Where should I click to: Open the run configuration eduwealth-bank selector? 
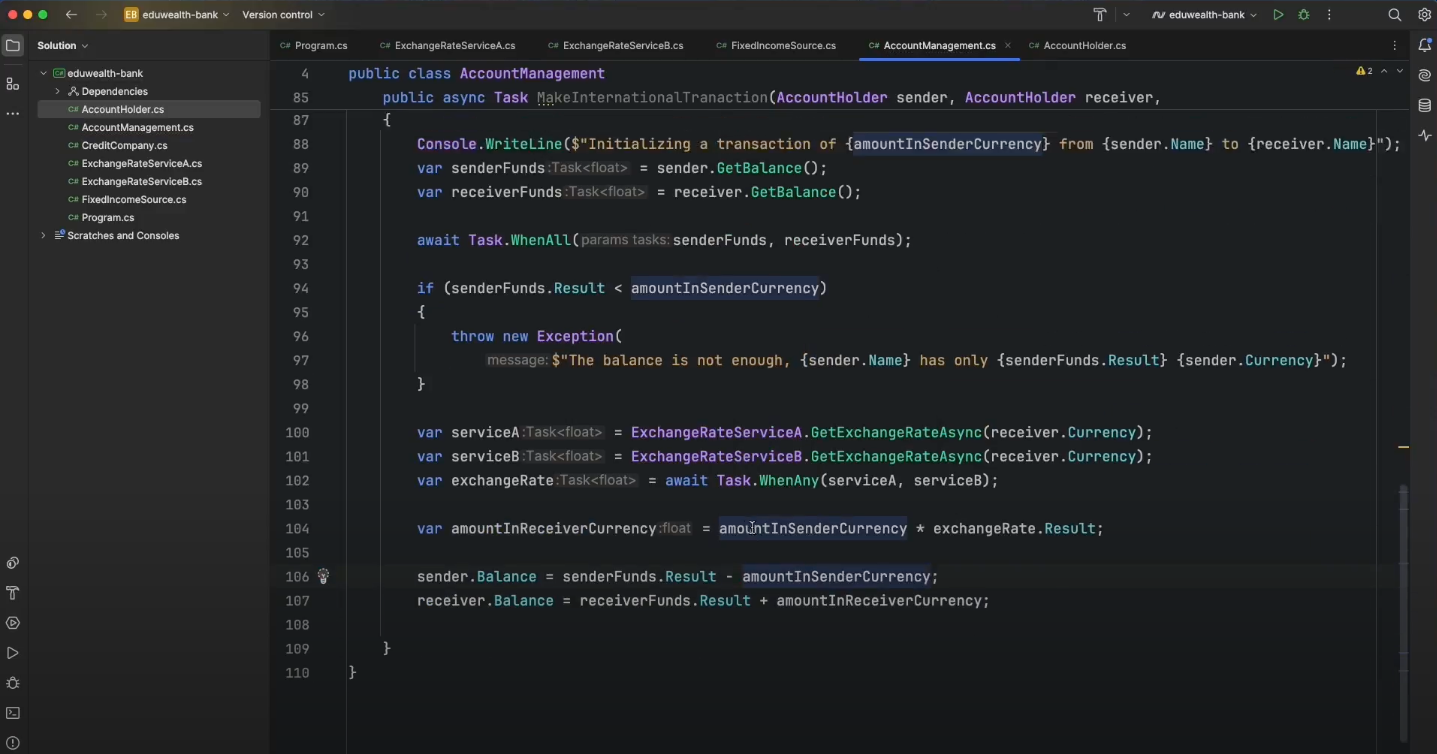click(x=1205, y=15)
